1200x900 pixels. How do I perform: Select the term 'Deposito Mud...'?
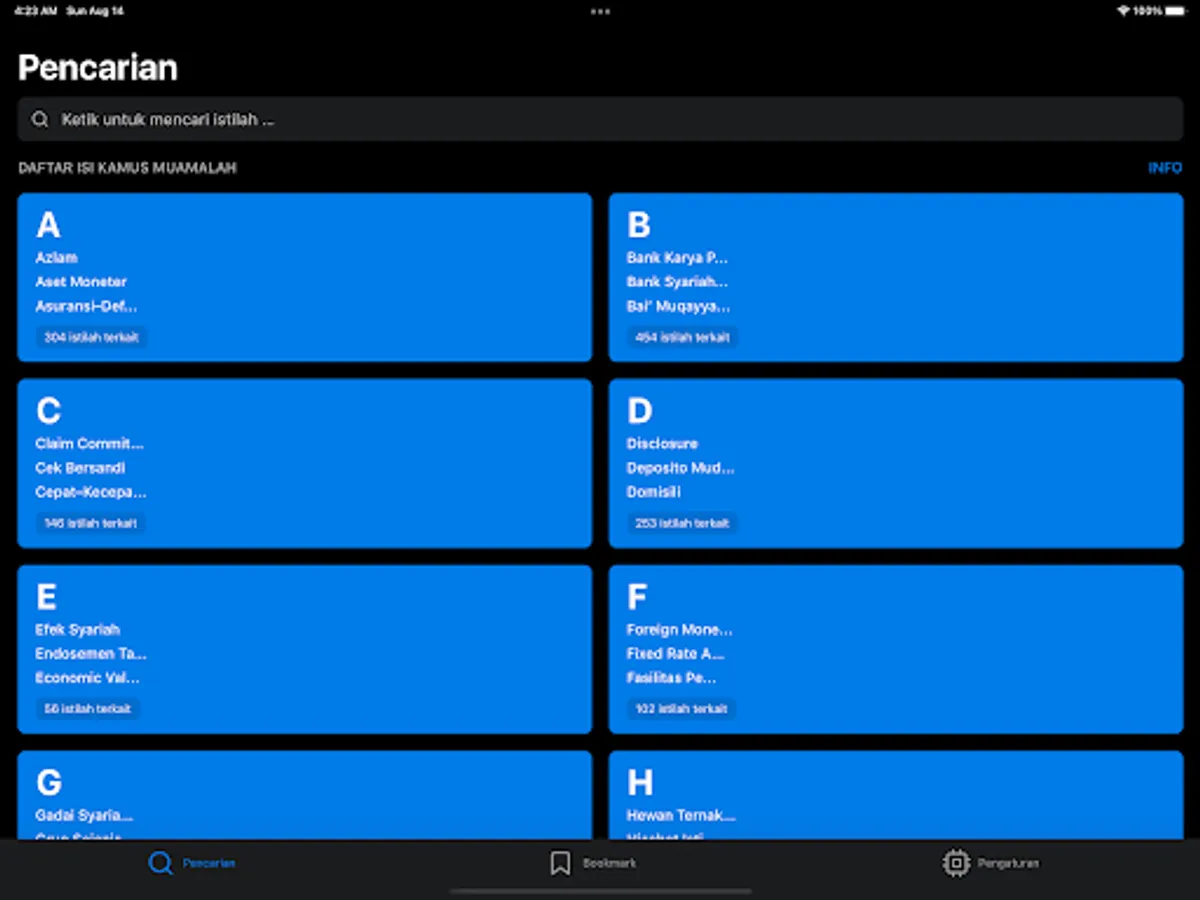point(680,468)
